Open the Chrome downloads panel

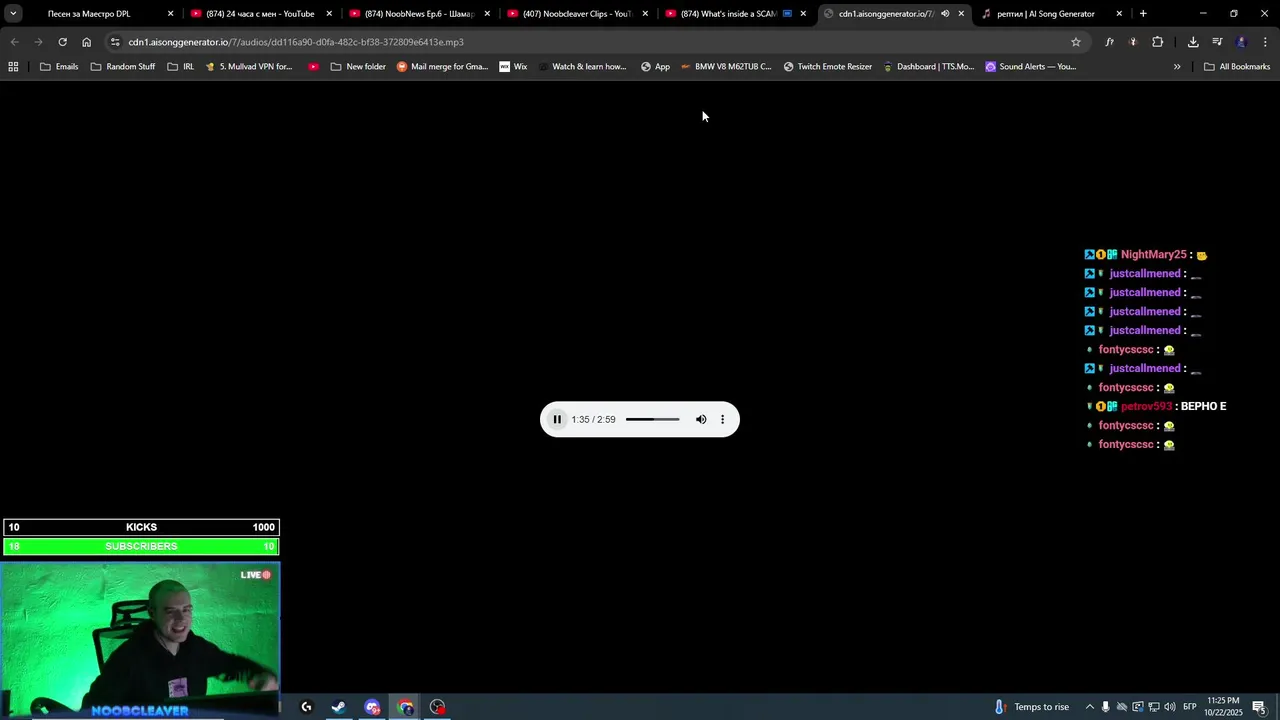coord(1193,42)
